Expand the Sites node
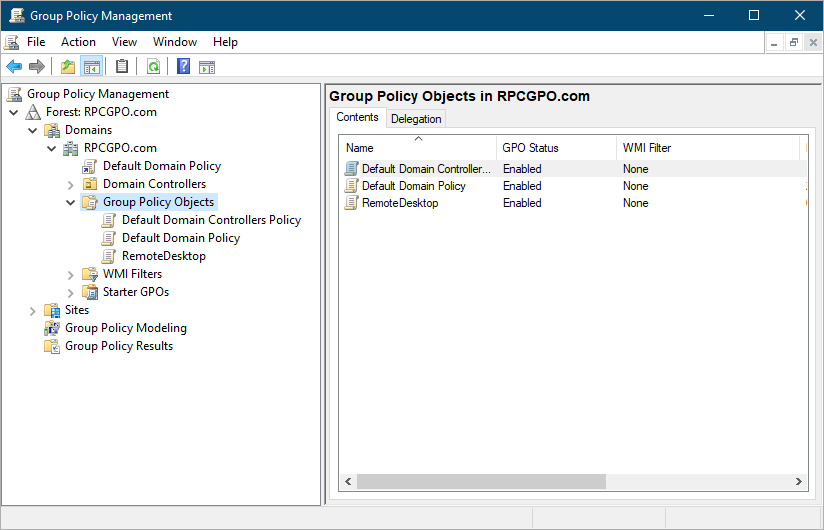Viewport: 824px width, 530px height. [33, 310]
